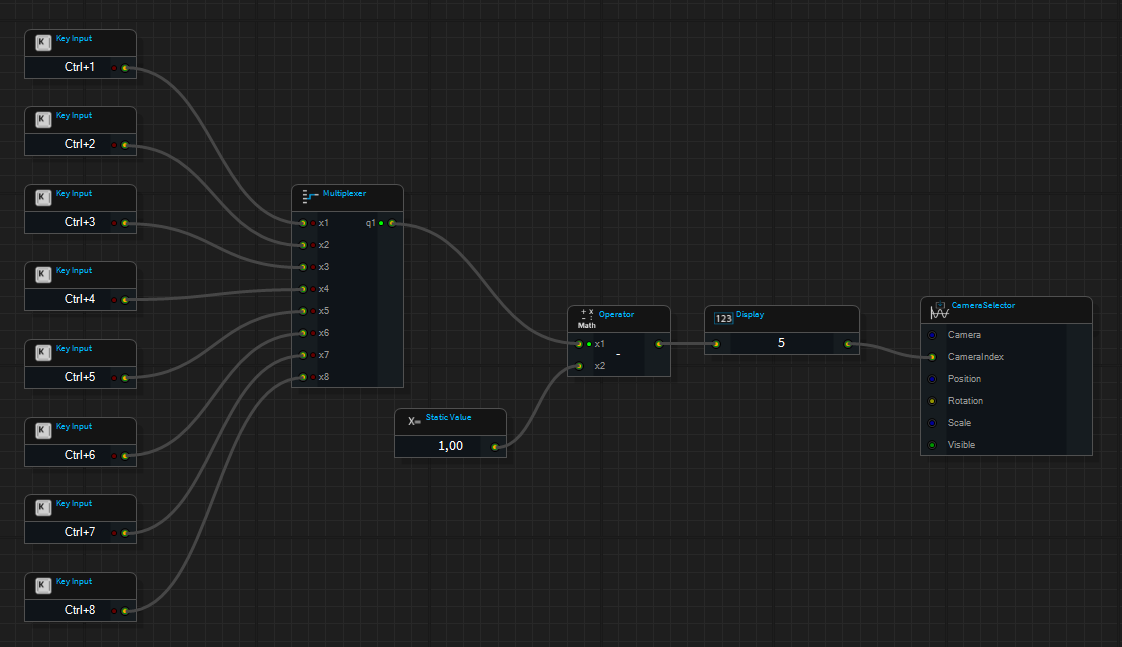Click the Ctrl+6 key binding field

pos(80,455)
